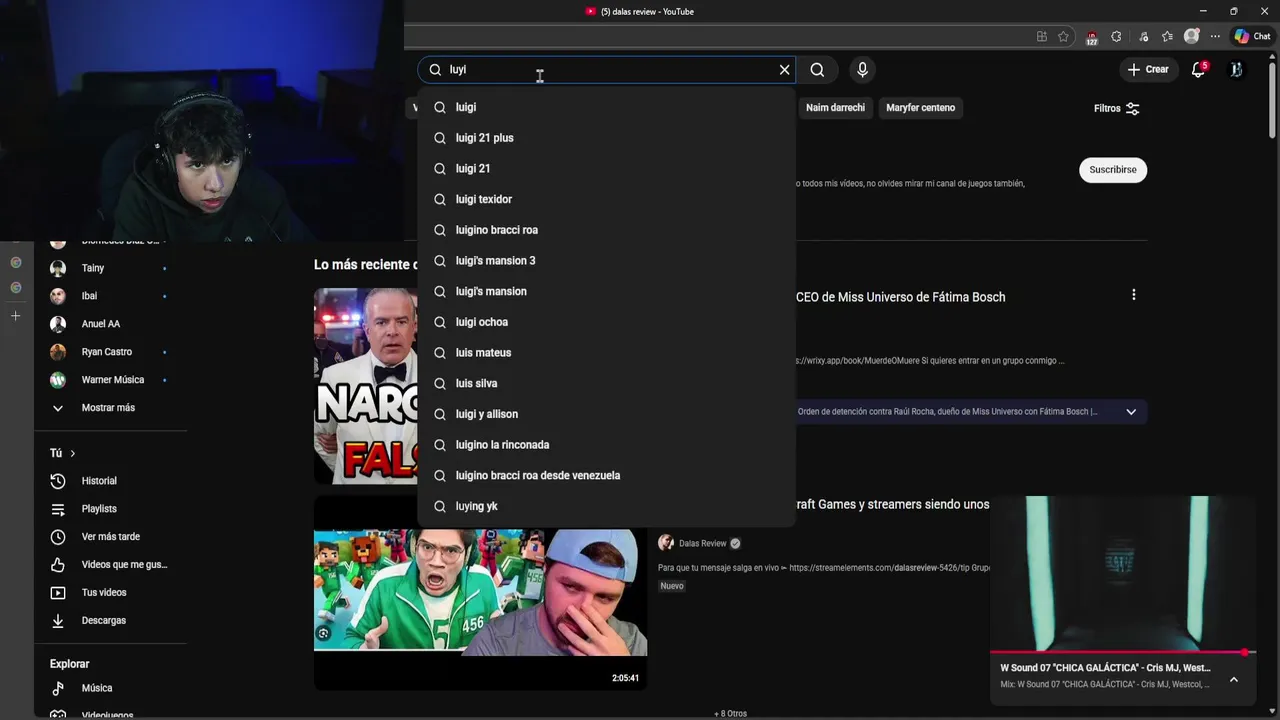Select the suggestion 'luigi texidor'
Image resolution: width=1280 pixels, height=720 pixels.
[606, 199]
